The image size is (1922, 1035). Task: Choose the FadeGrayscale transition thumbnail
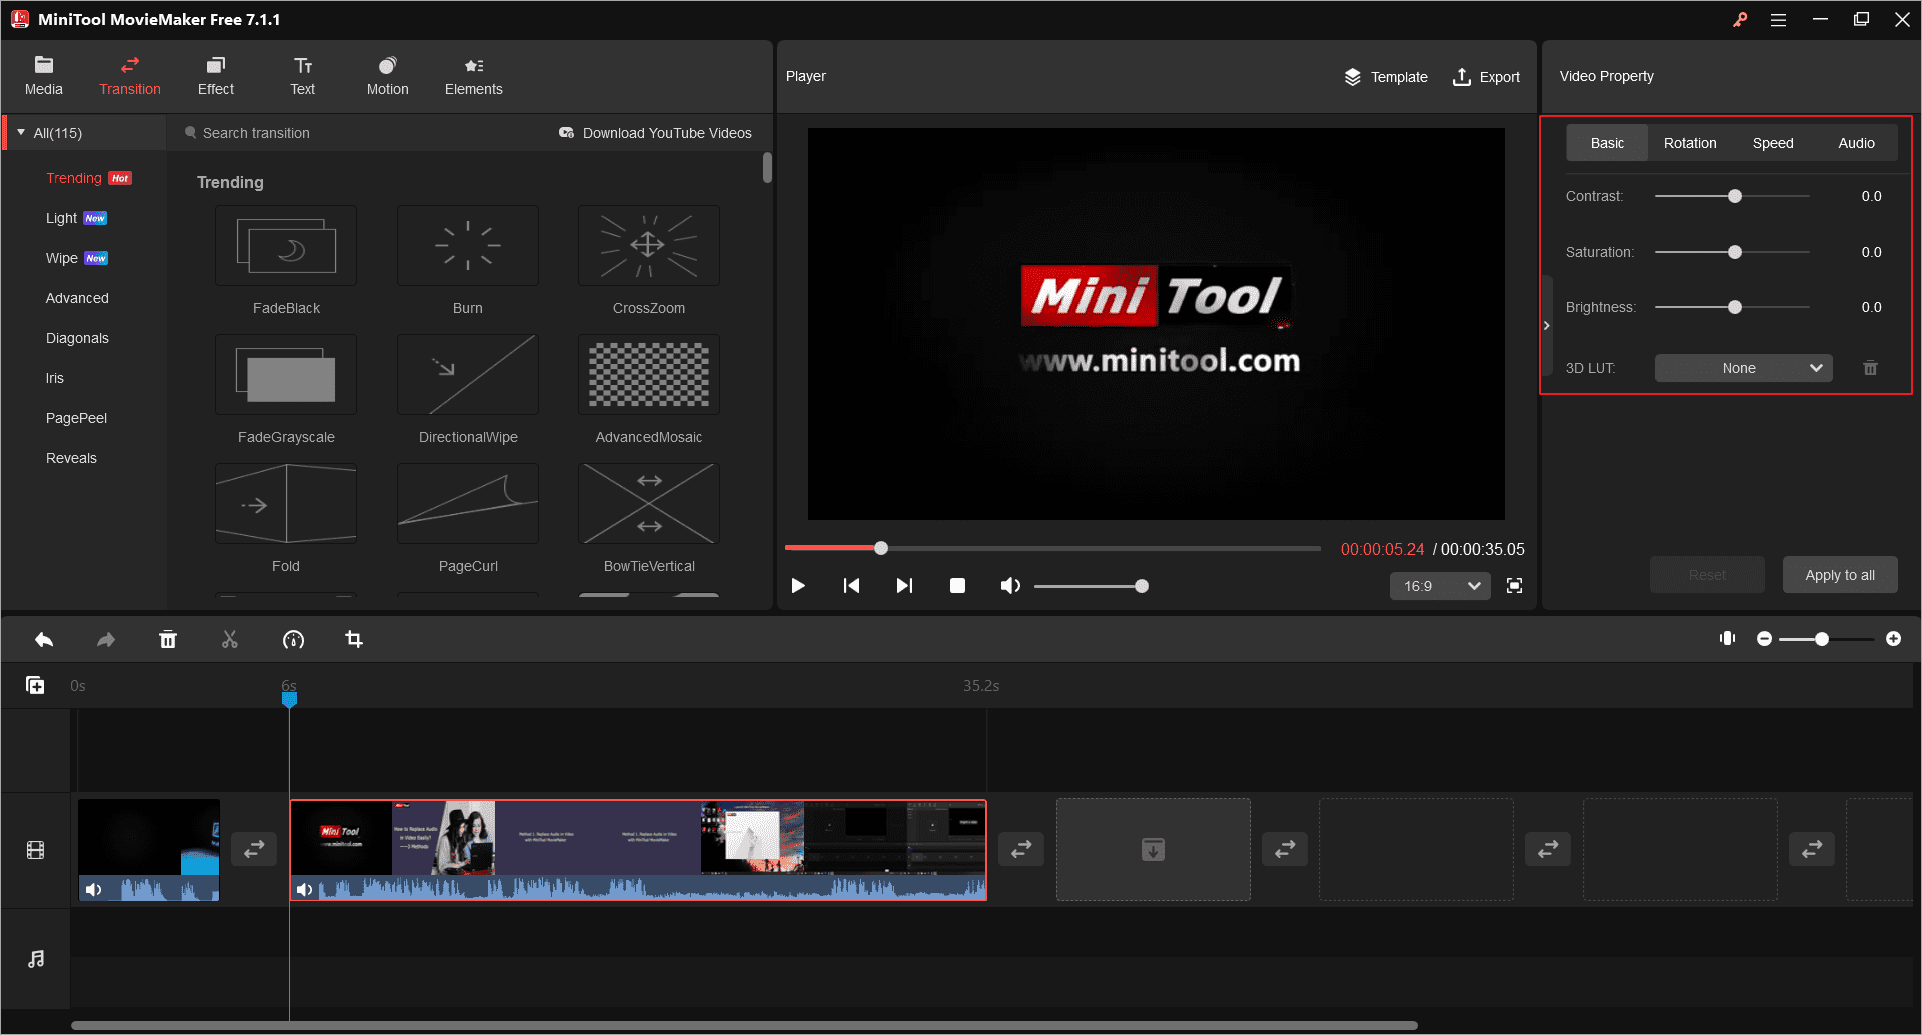point(286,375)
